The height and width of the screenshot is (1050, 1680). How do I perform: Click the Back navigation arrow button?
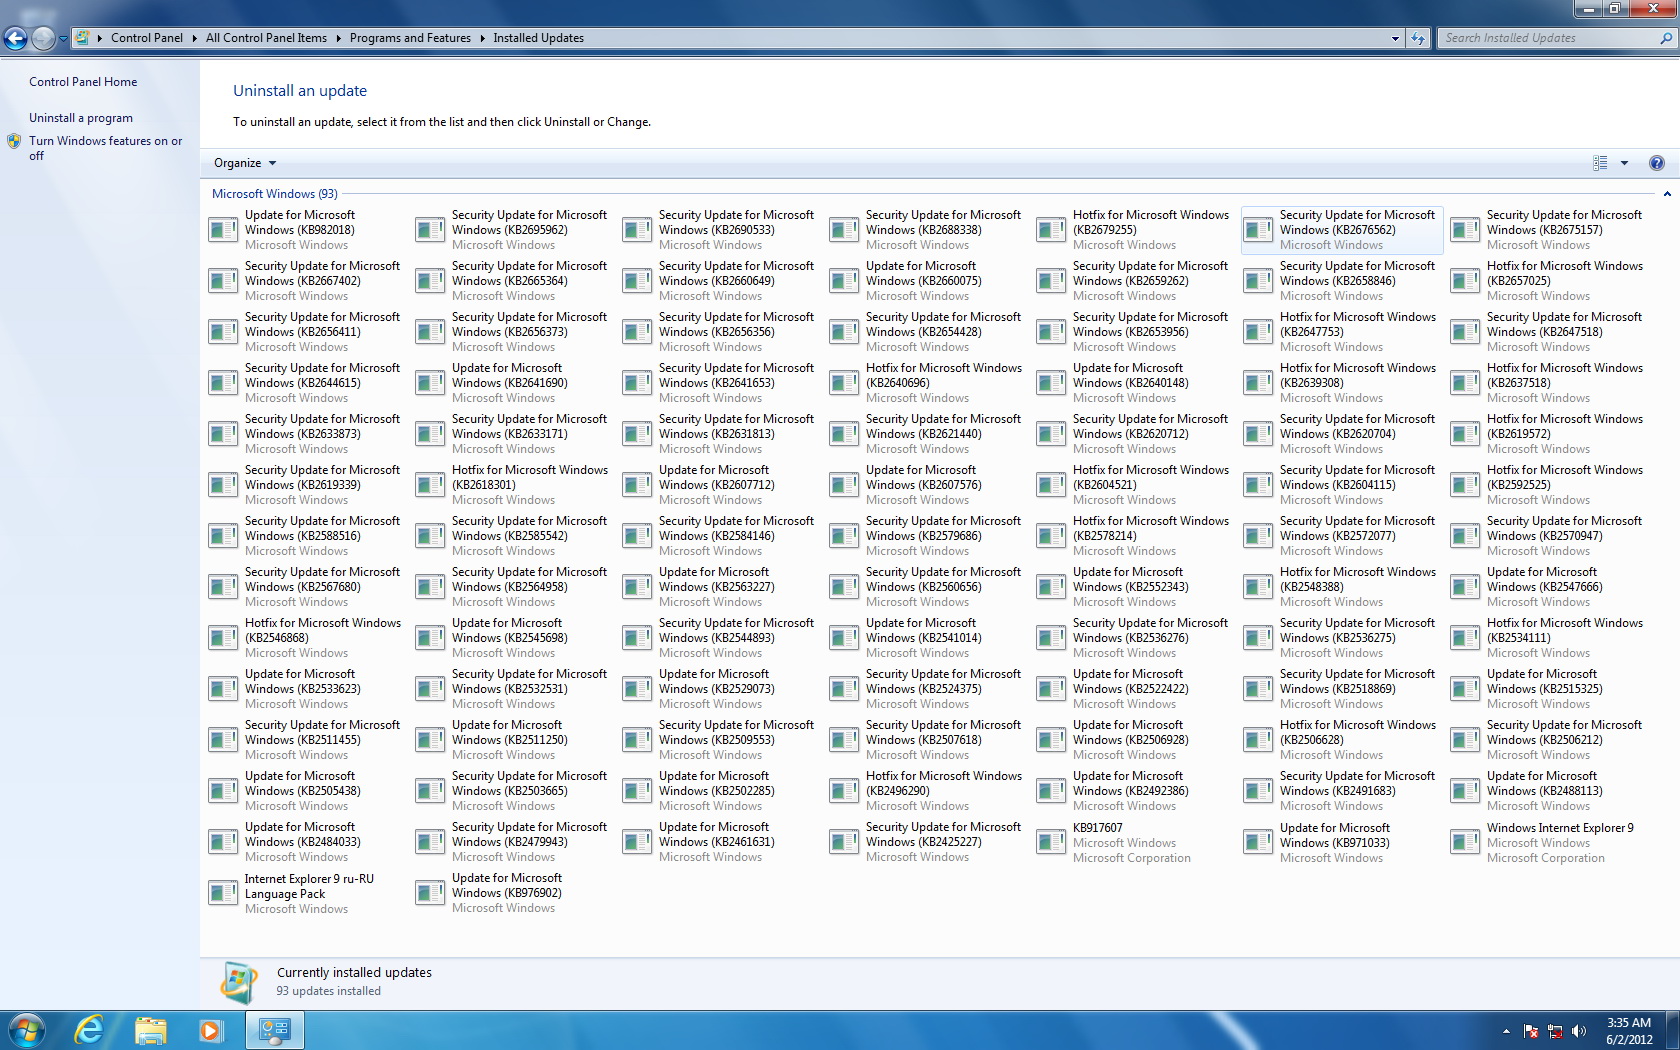15,38
